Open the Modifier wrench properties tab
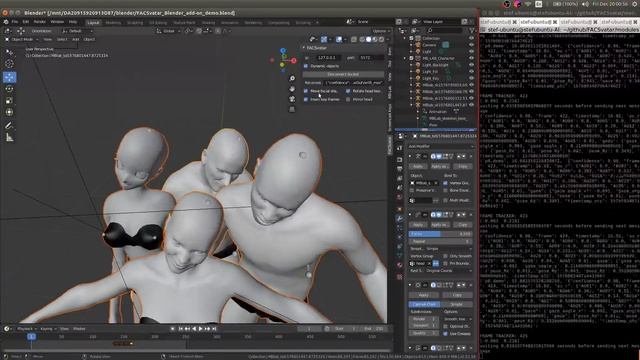 pyautogui.click(x=400, y=219)
